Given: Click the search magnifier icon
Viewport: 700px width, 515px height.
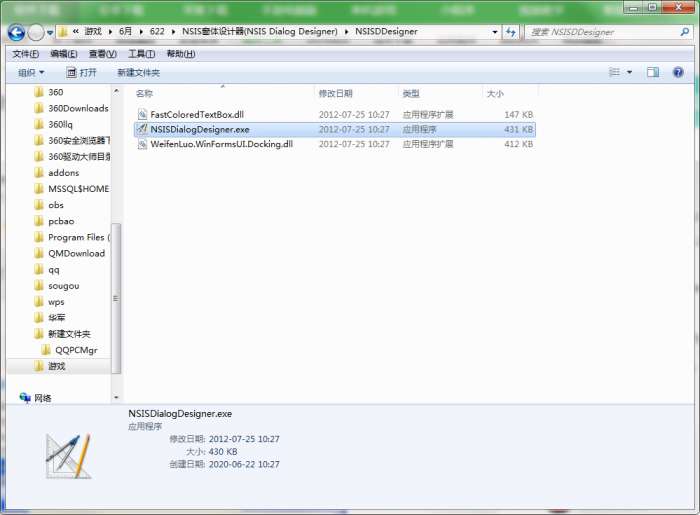Looking at the screenshot, I should coord(685,32).
